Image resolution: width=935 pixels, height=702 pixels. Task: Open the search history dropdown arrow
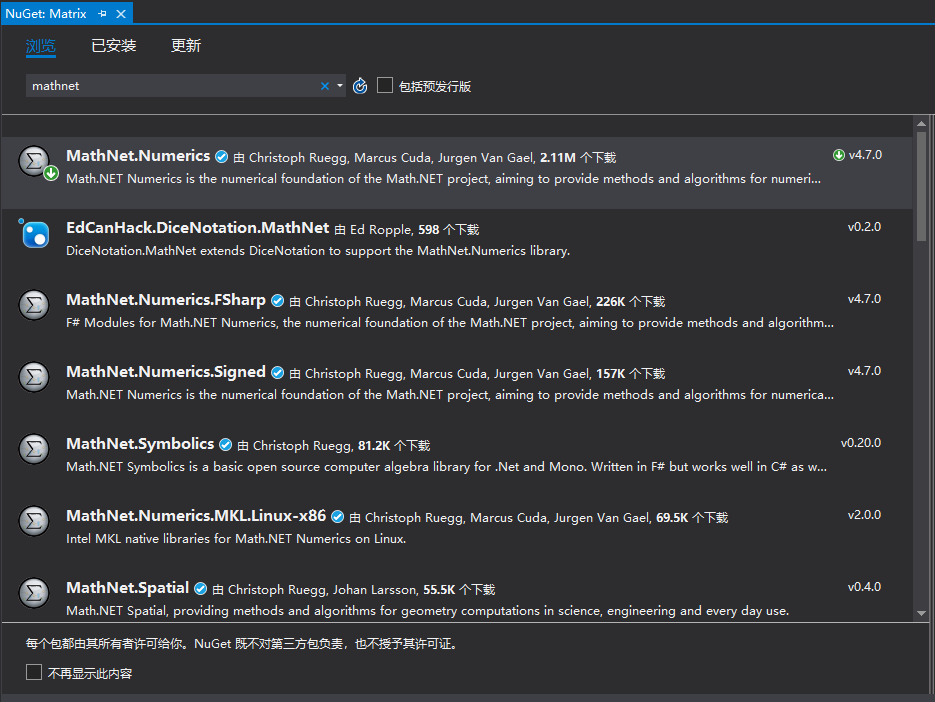coord(339,86)
